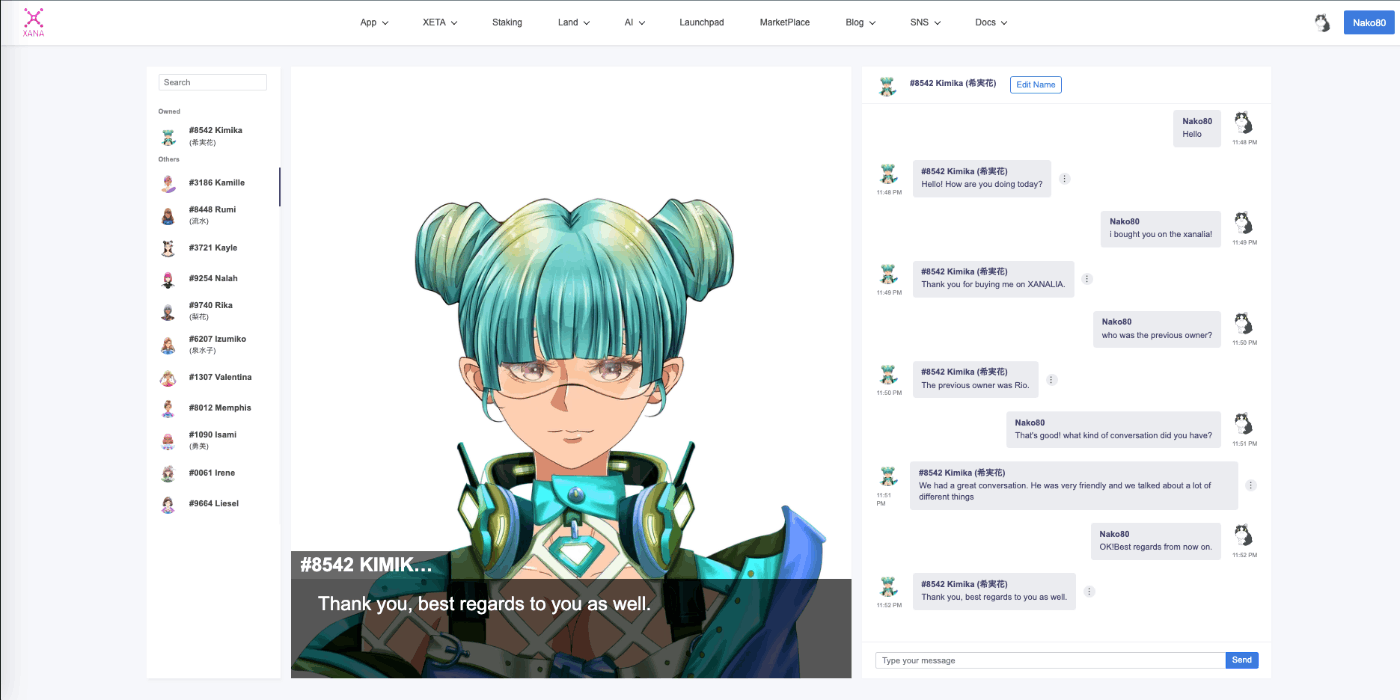
Task: Expand the AI dropdown menu
Action: click(635, 23)
